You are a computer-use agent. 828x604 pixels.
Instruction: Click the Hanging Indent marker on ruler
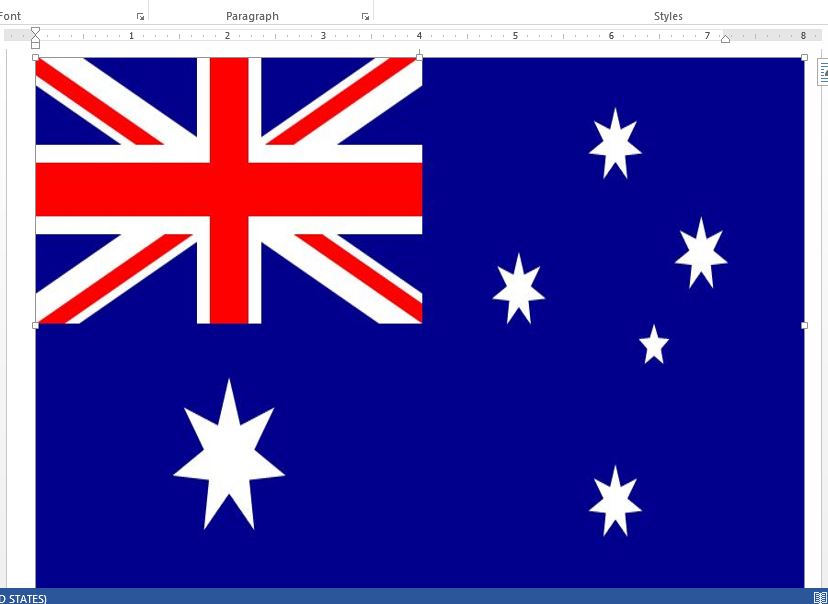pyautogui.click(x=35, y=39)
